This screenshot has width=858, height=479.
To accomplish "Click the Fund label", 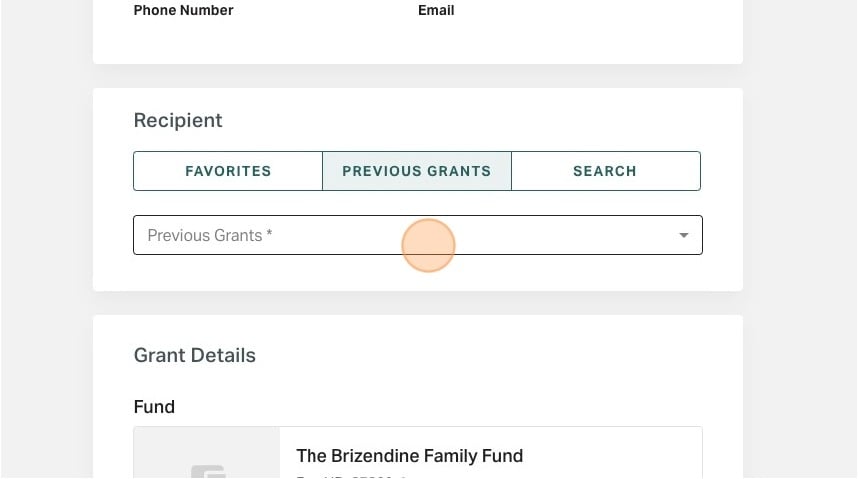I will click(154, 407).
